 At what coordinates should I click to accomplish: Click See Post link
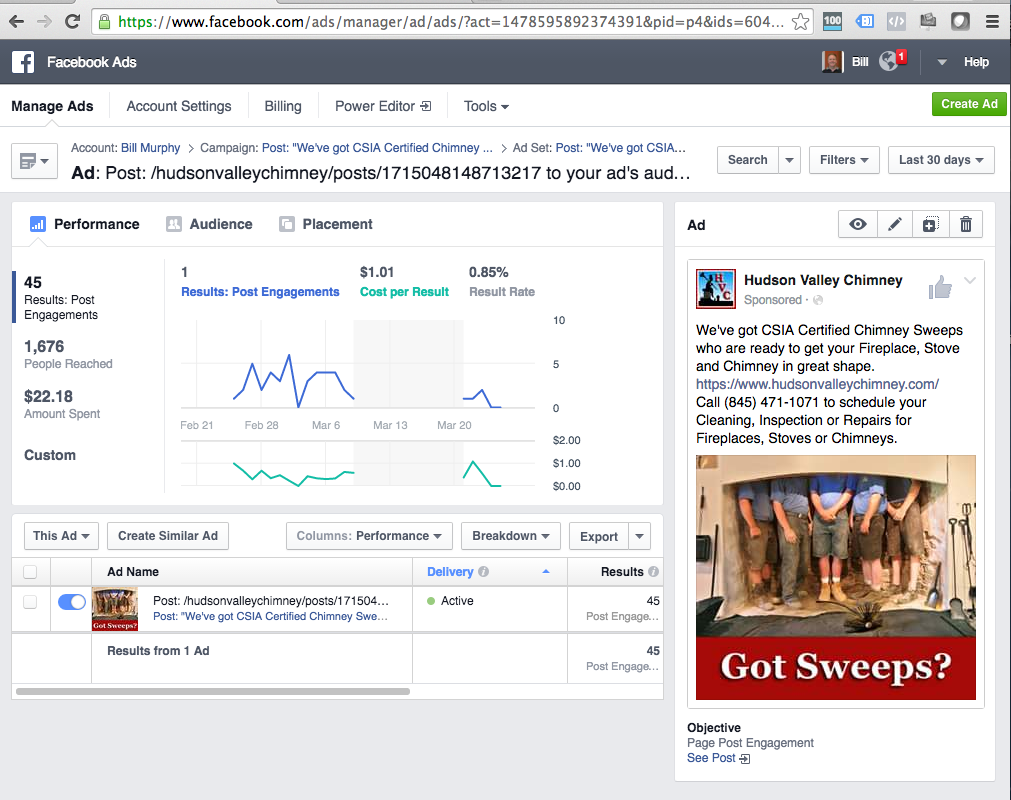718,758
